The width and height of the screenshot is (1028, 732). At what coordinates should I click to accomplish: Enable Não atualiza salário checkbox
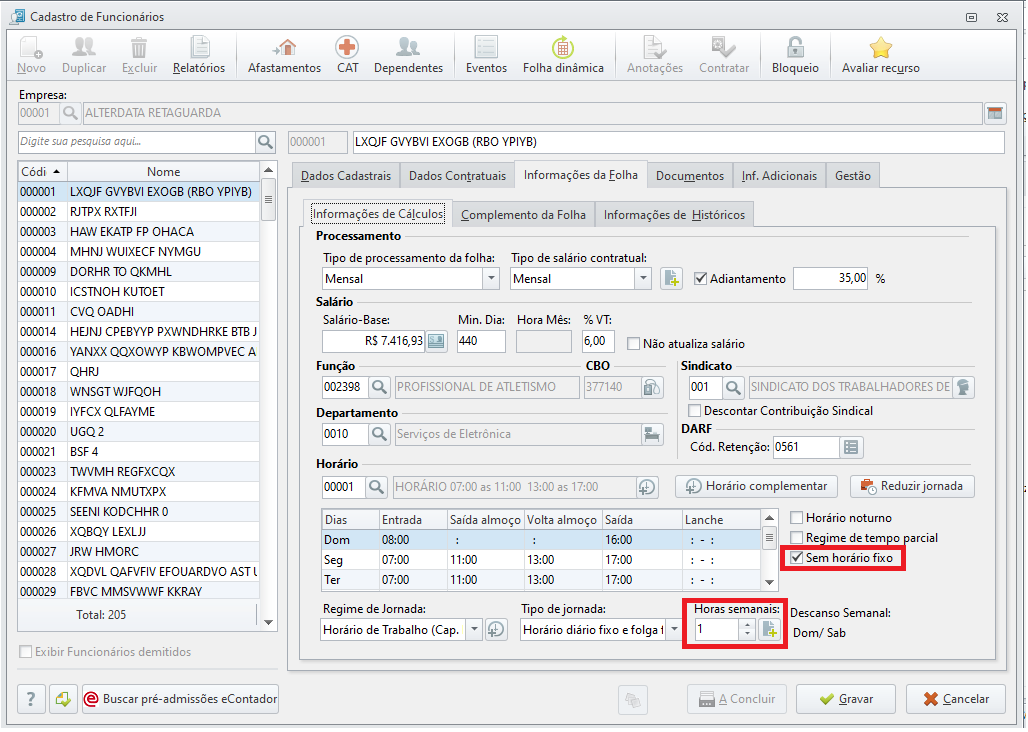[633, 343]
